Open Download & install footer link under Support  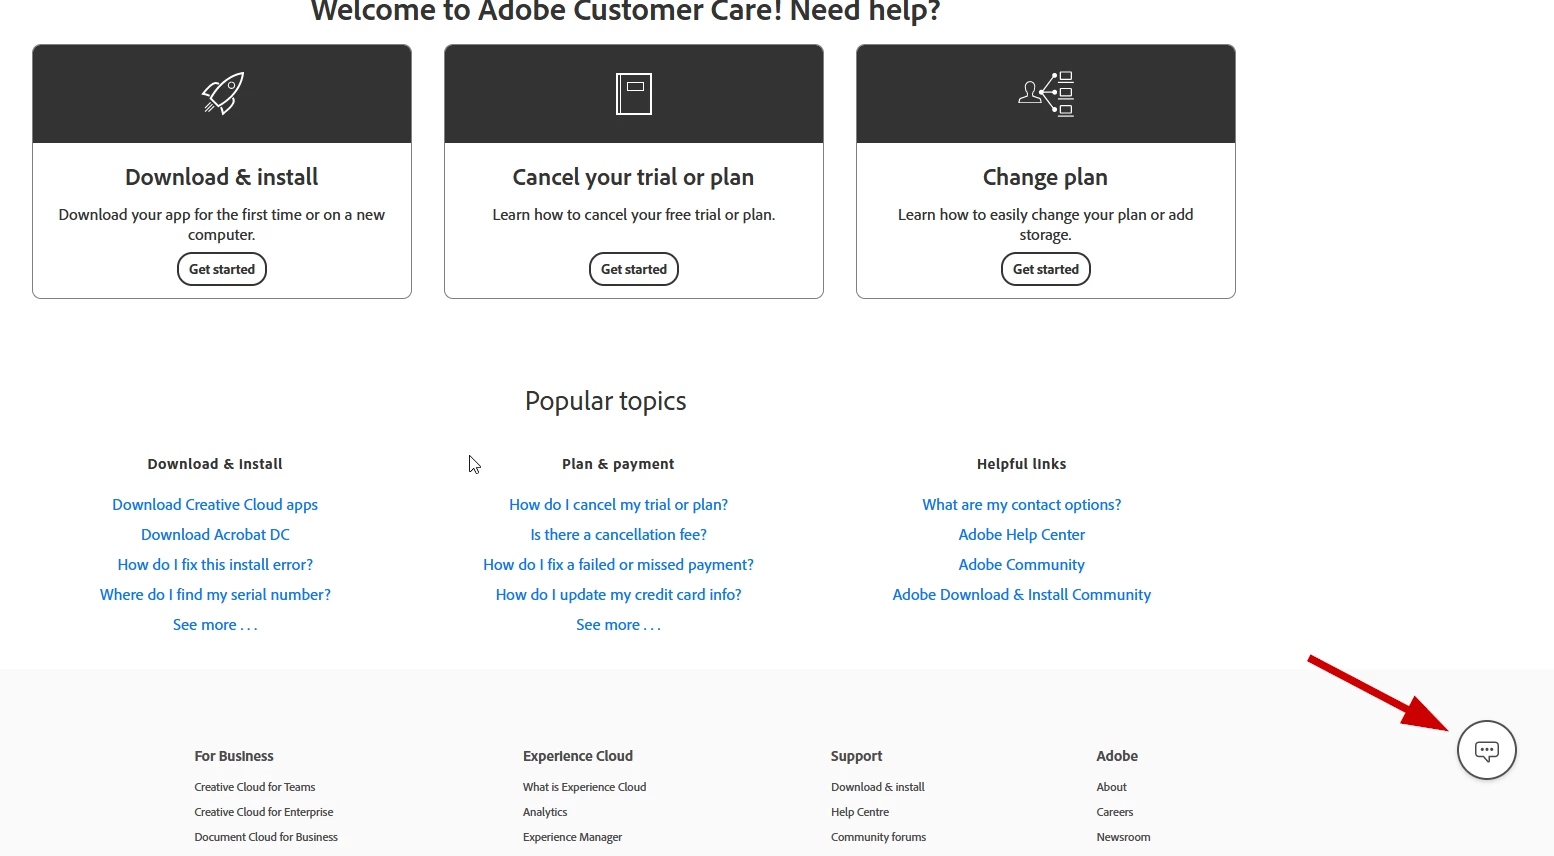tap(878, 787)
